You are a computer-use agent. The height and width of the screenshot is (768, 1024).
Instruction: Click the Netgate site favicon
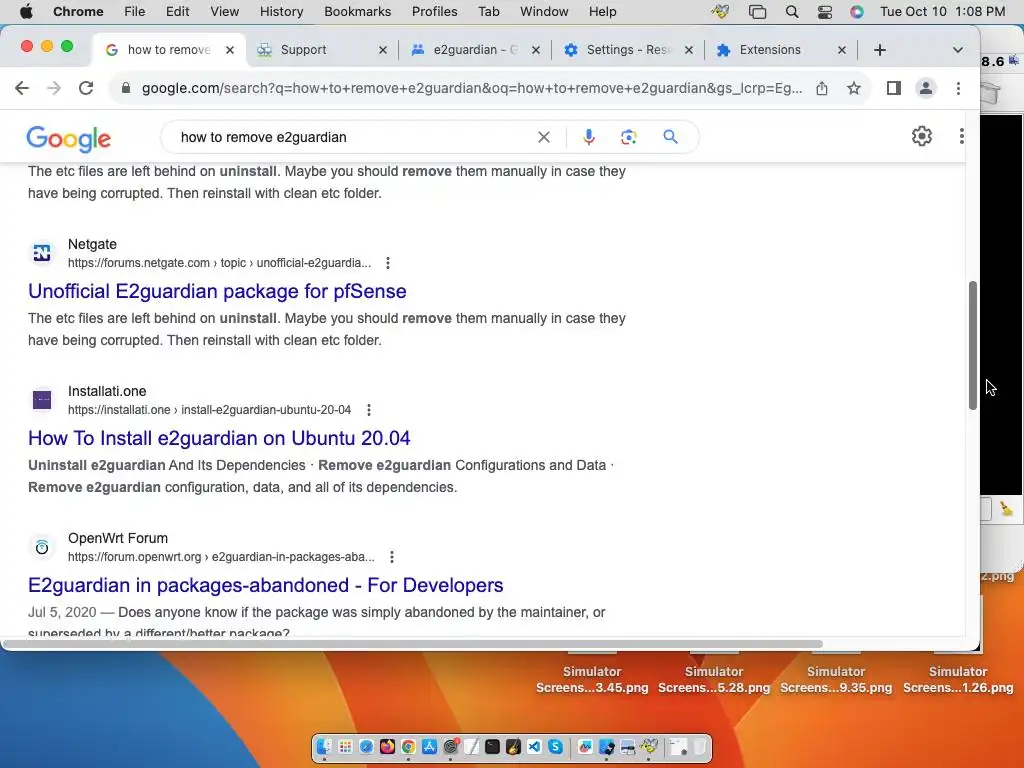(x=42, y=253)
